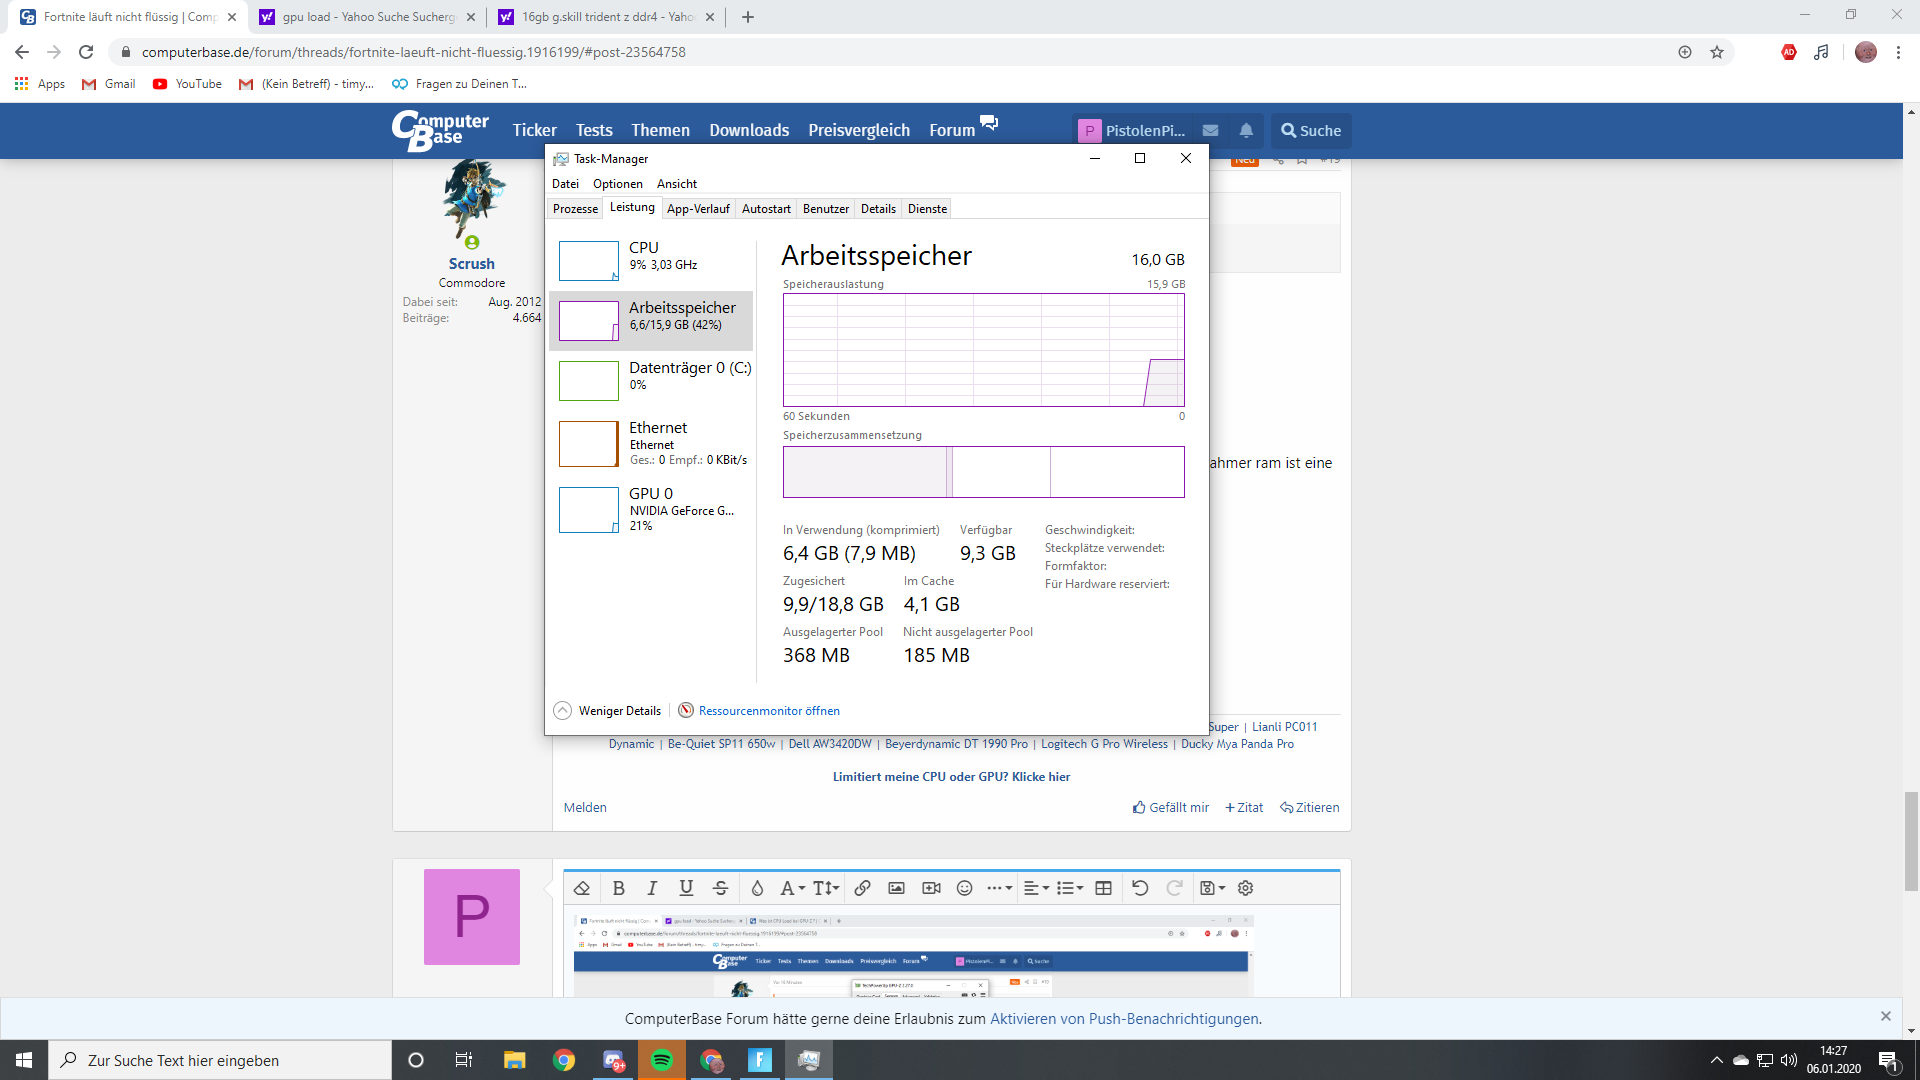1920x1080 pixels.
Task: Open the BB code editor settings gear
Action: [1245, 888]
